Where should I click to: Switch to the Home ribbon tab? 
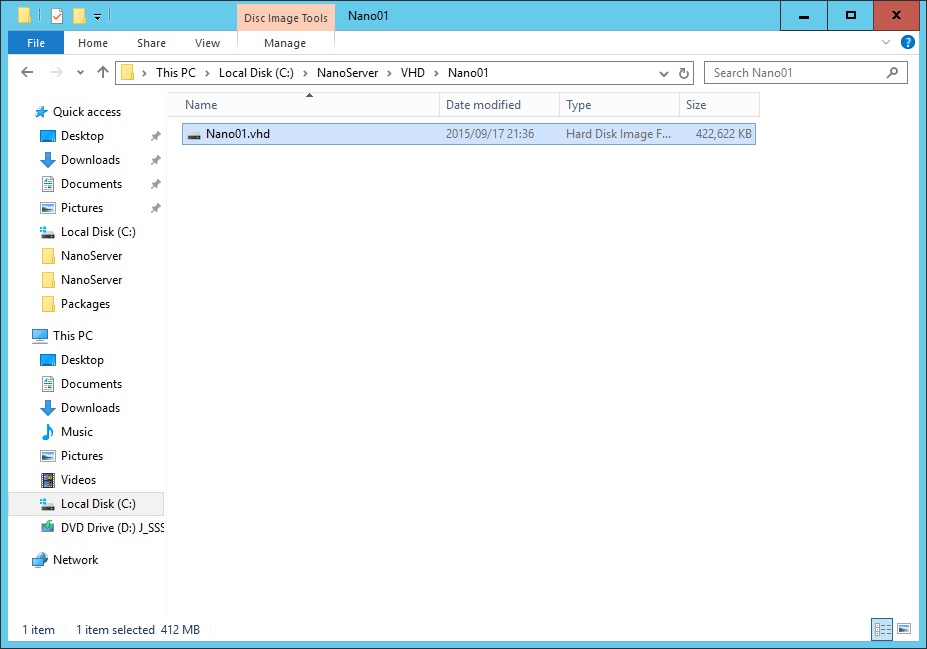coord(93,43)
